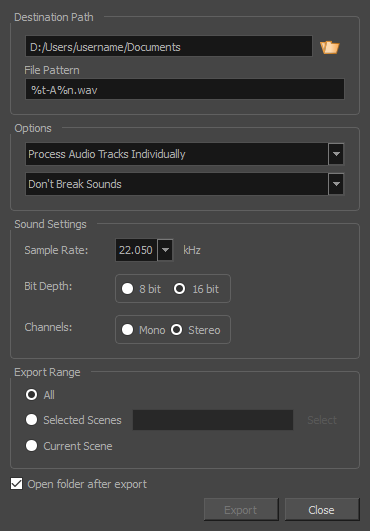
Task: Click the Export button
Action: tap(241, 510)
